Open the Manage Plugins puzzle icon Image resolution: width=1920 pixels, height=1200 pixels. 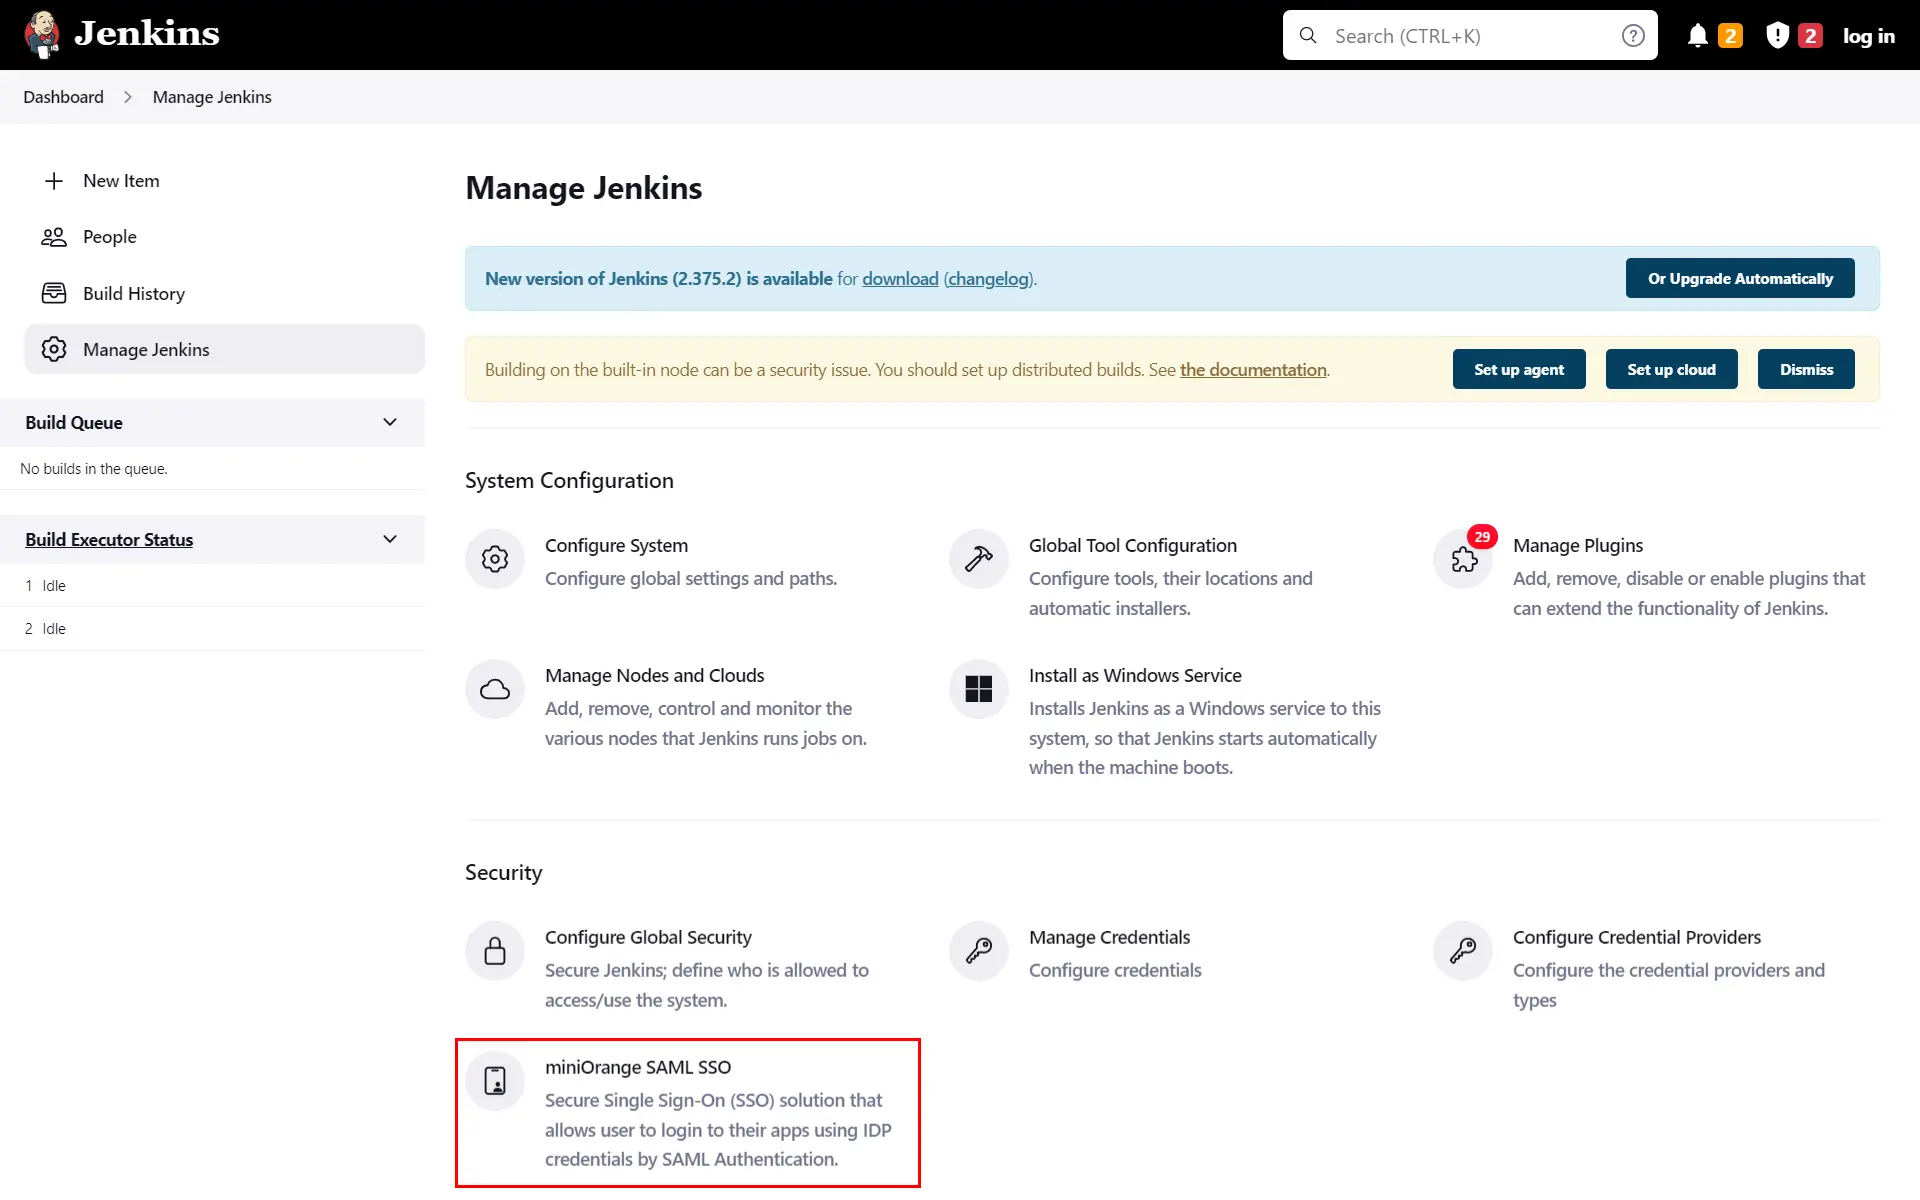(x=1462, y=559)
